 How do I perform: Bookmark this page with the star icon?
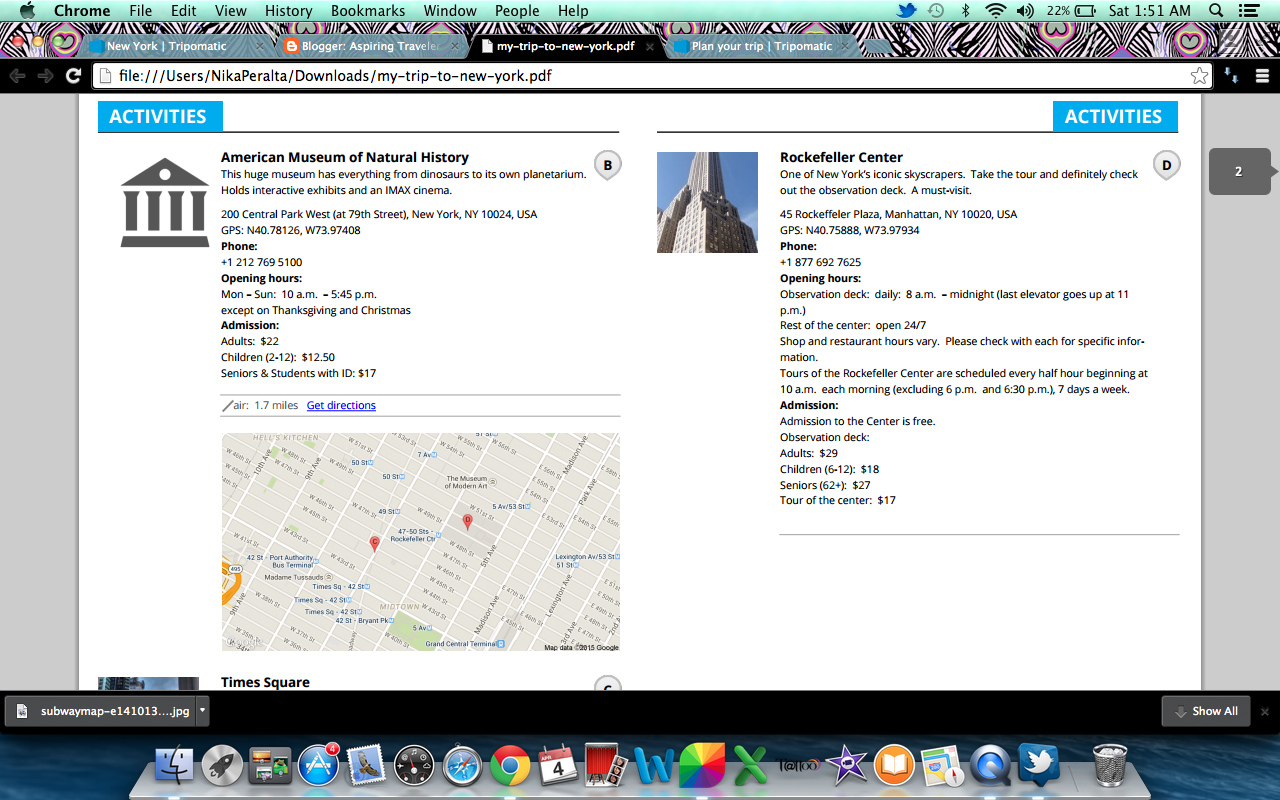(x=1199, y=76)
